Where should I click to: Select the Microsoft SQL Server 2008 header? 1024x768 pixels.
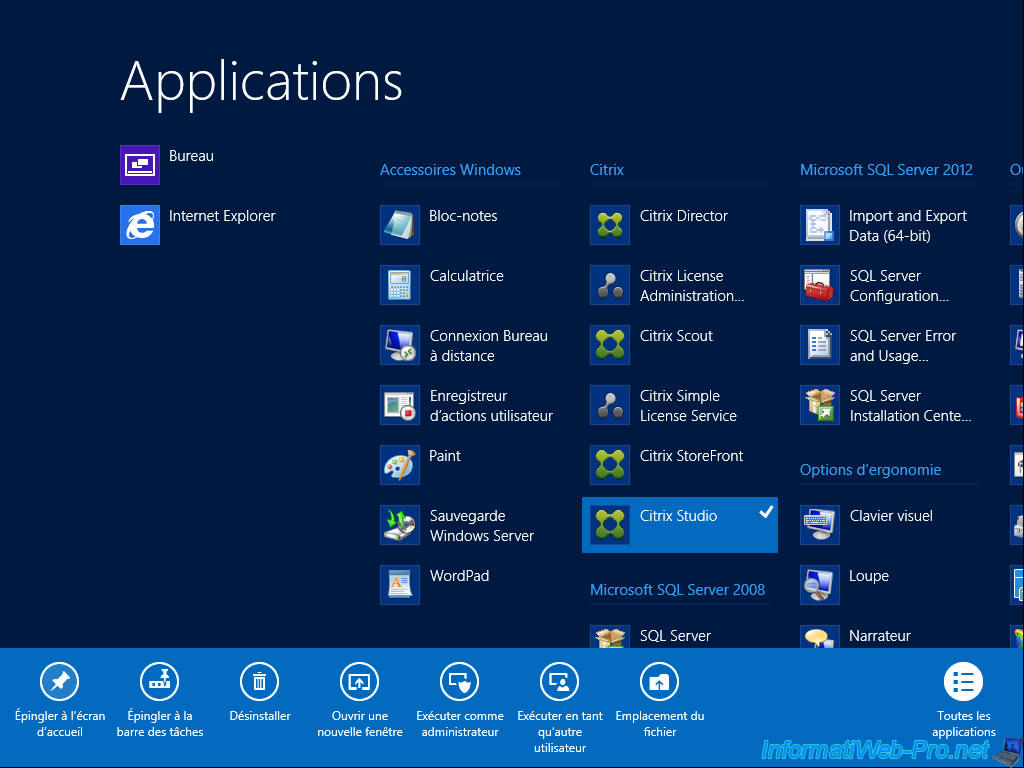[677, 590]
